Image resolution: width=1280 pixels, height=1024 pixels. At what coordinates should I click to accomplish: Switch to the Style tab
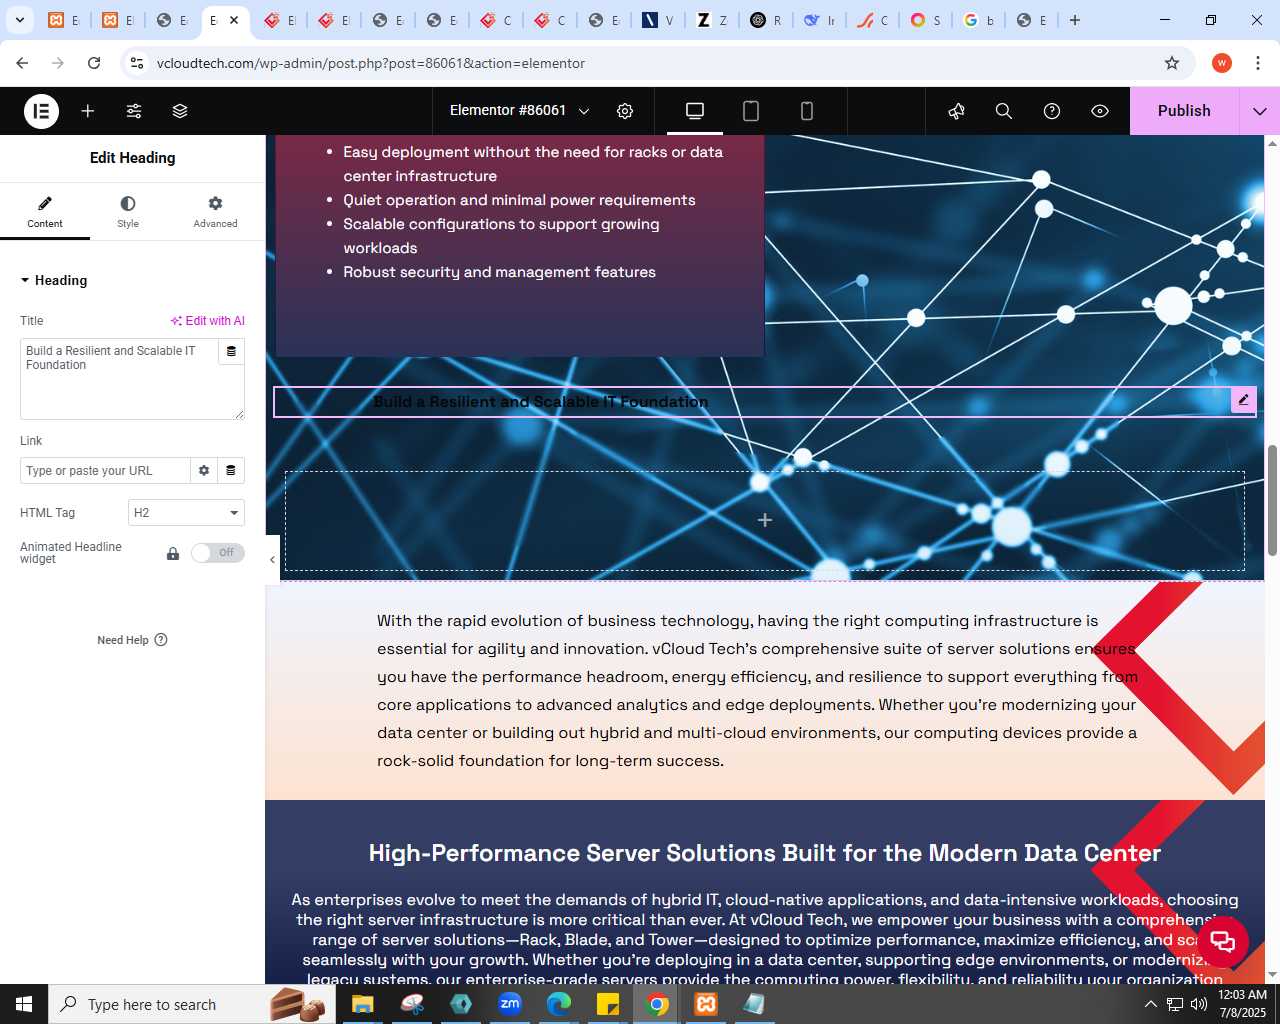[x=128, y=212]
